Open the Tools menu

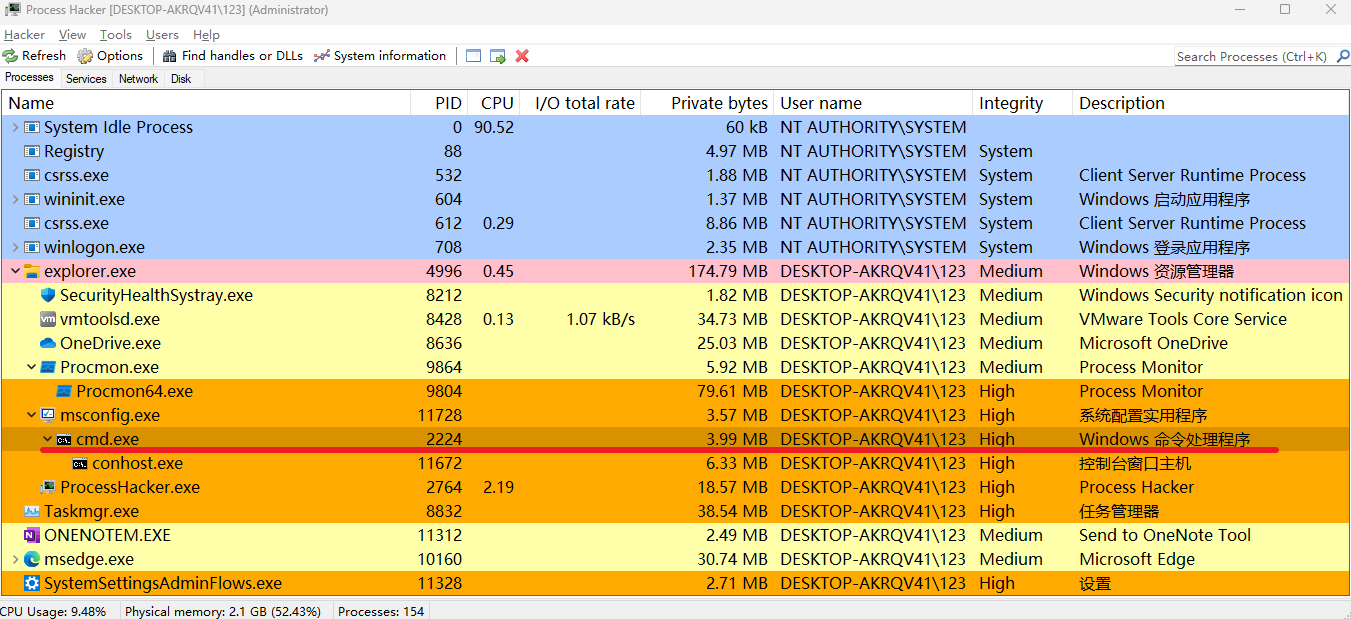(x=116, y=35)
